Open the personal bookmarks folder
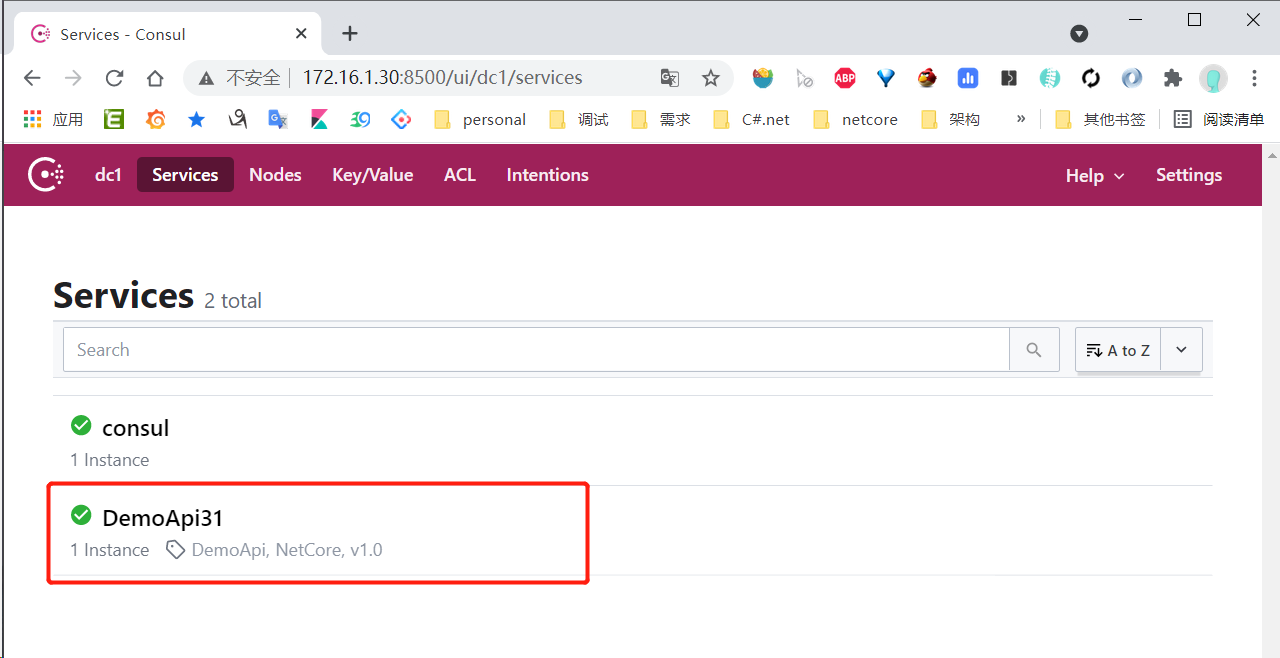The image size is (1280, 658). click(480, 119)
